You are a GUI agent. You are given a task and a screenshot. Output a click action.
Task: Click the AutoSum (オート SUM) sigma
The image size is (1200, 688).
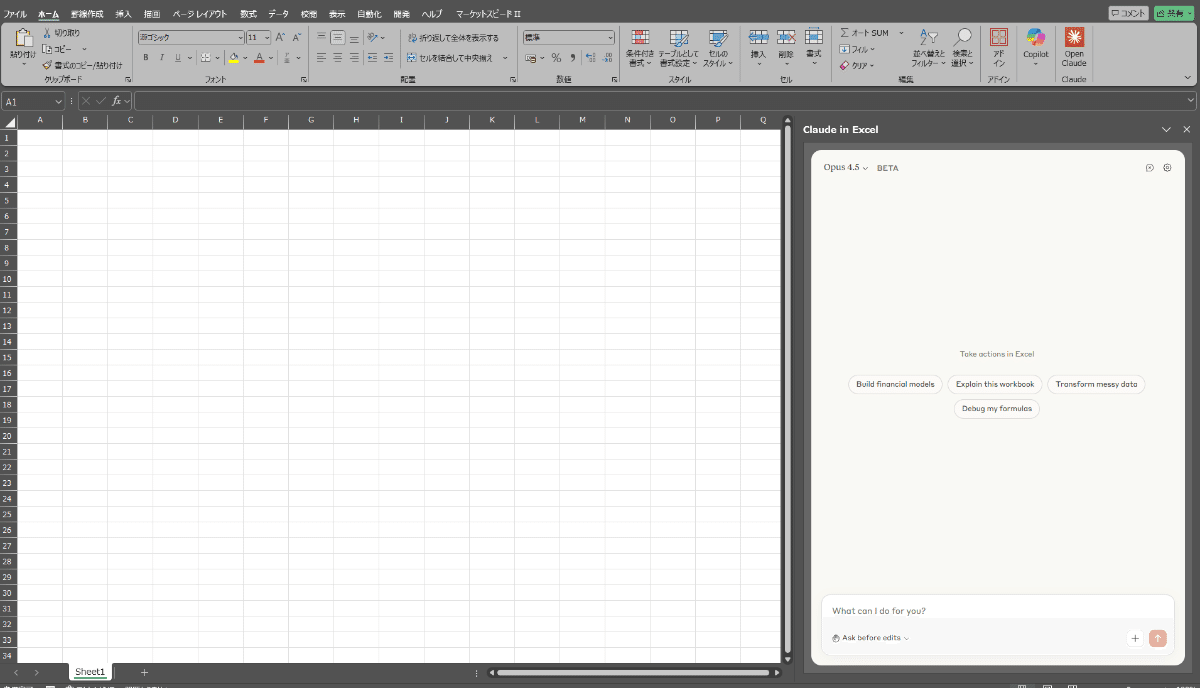[845, 33]
